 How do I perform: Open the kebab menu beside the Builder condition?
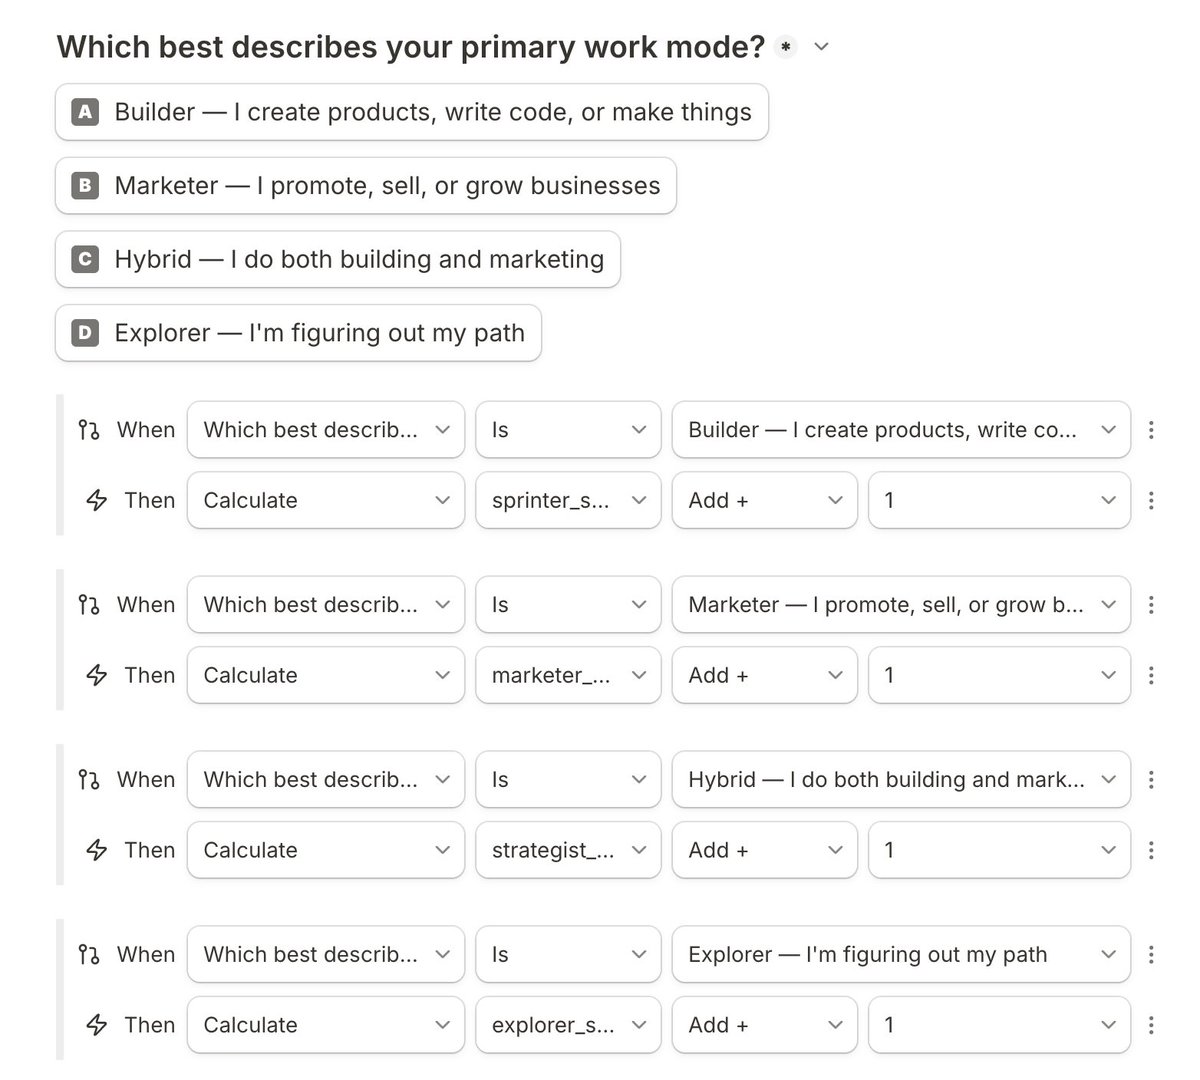pos(1151,430)
